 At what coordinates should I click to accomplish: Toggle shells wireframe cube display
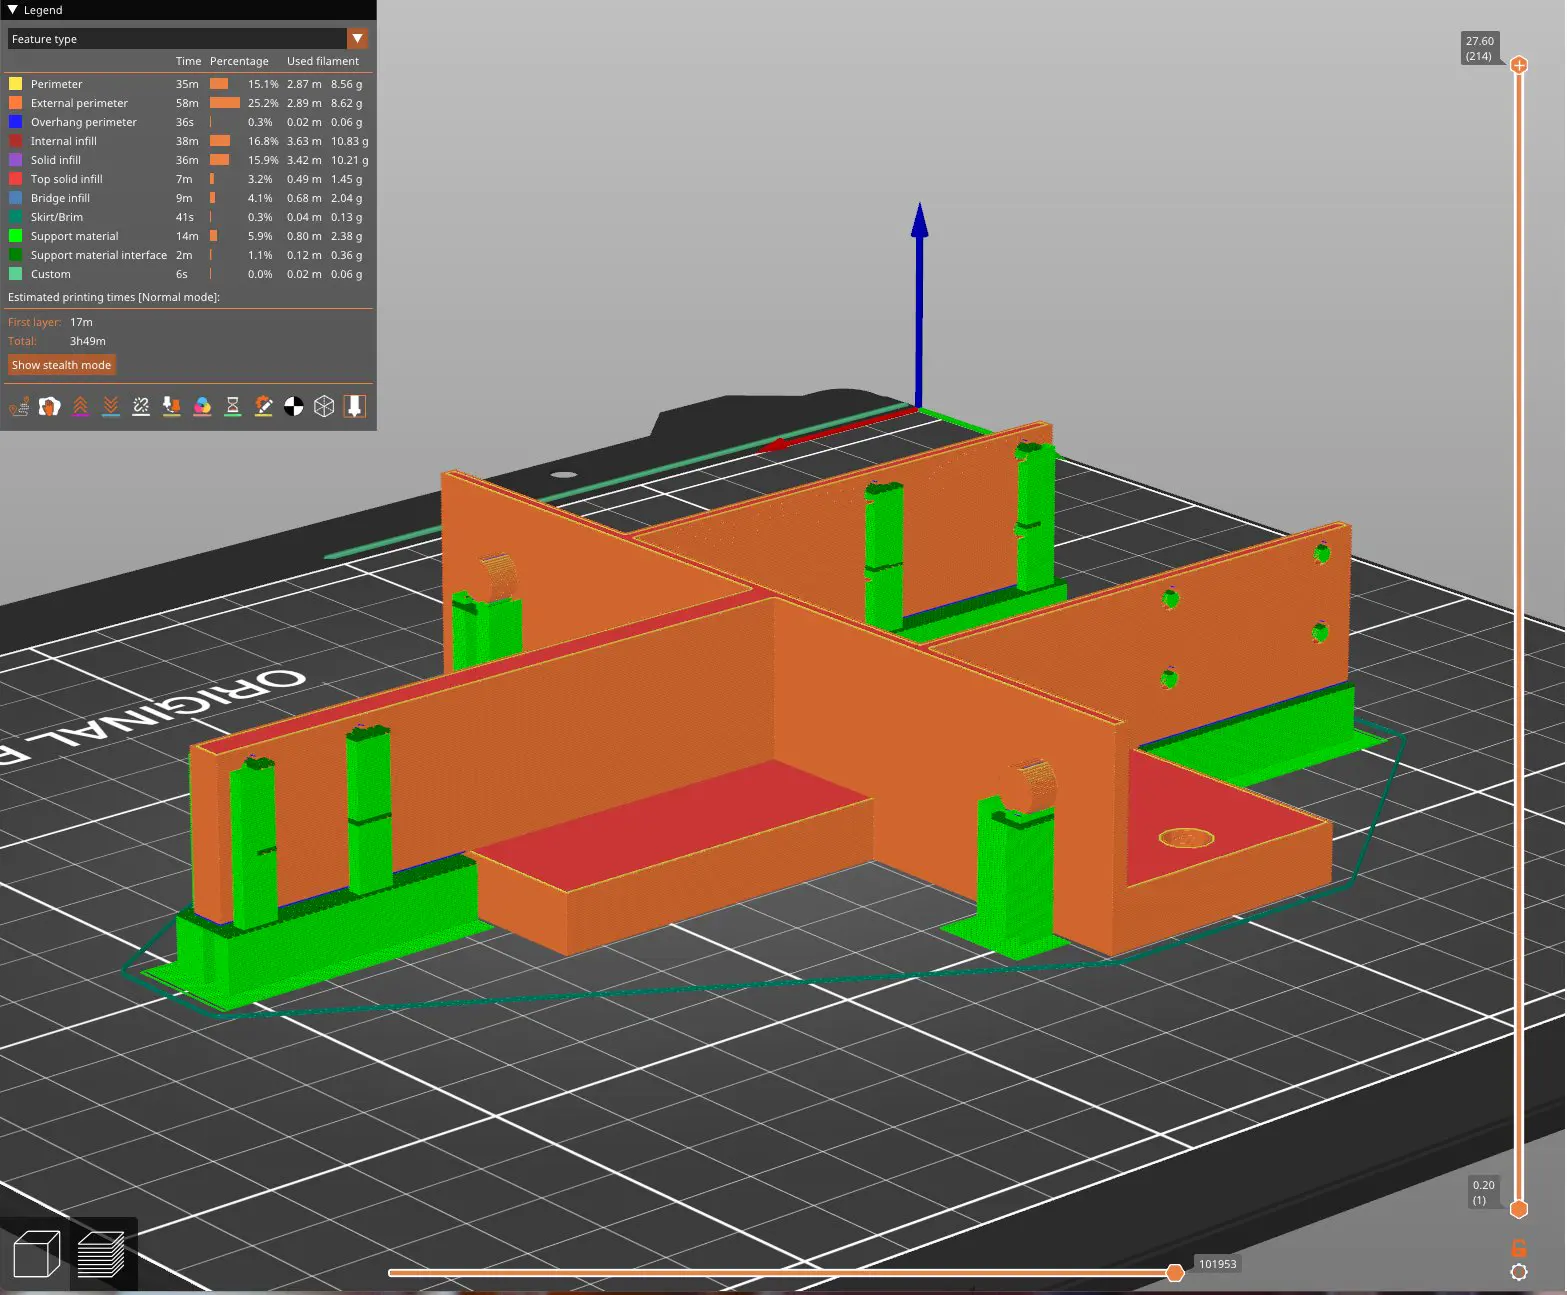(324, 406)
